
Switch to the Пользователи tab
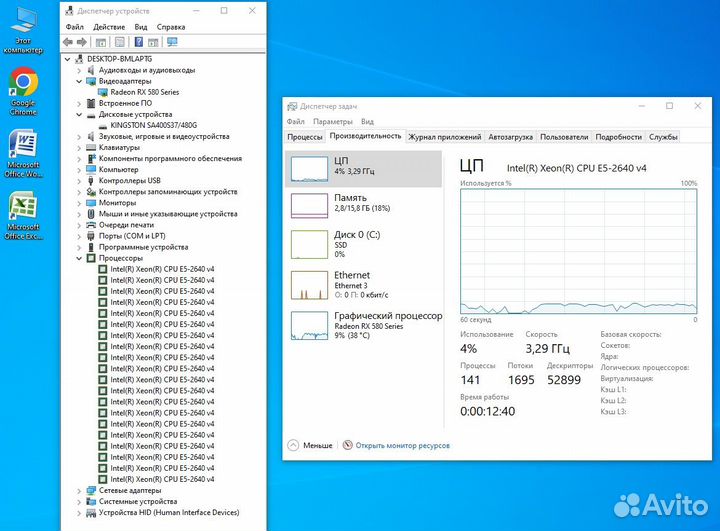click(564, 137)
